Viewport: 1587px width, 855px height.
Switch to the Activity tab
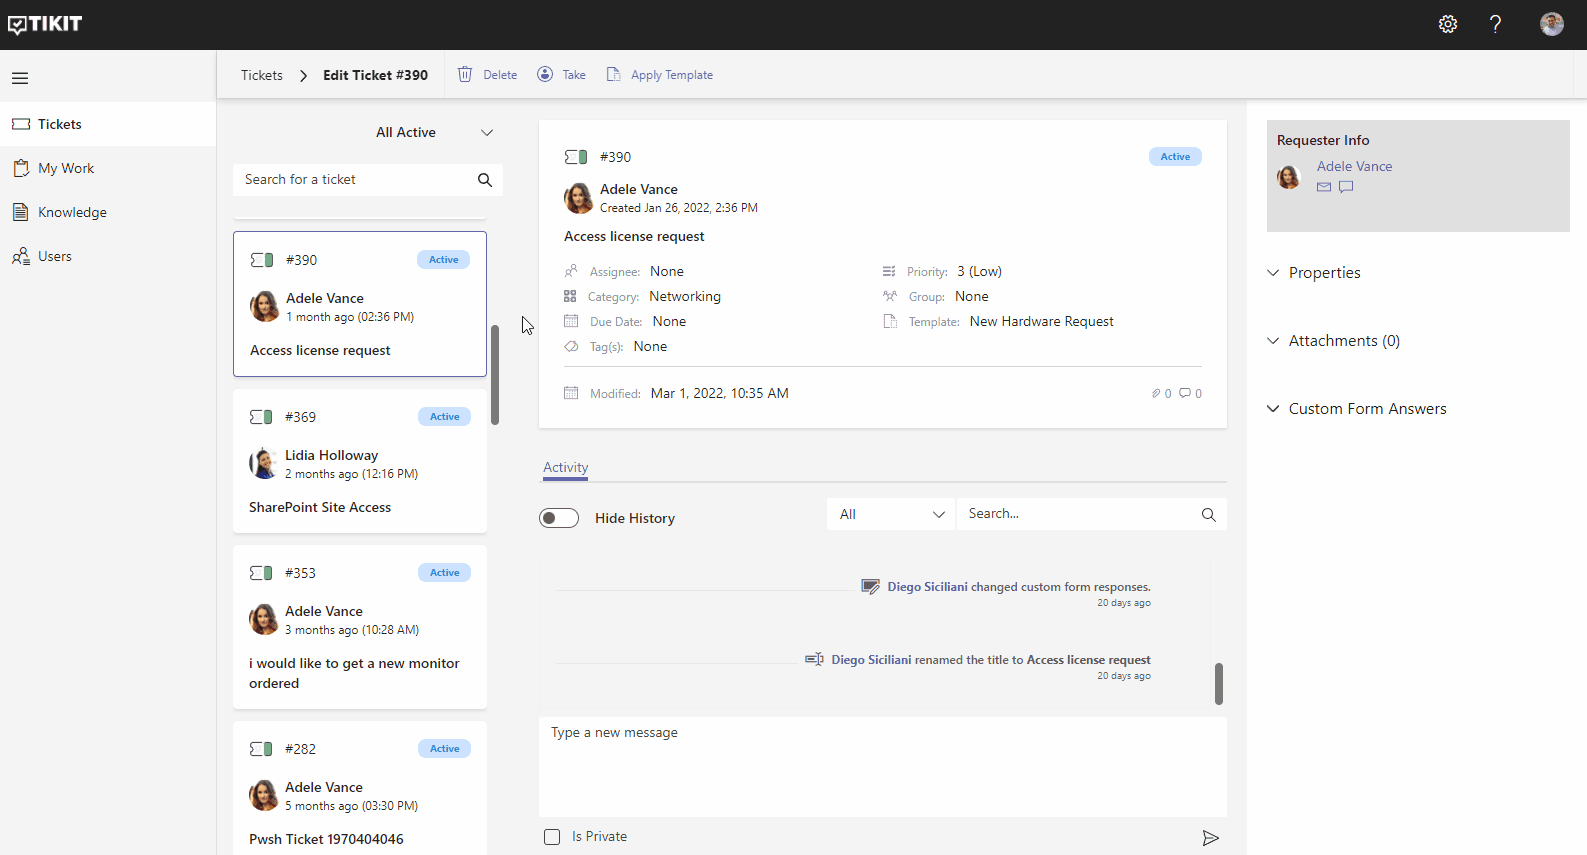click(x=565, y=468)
